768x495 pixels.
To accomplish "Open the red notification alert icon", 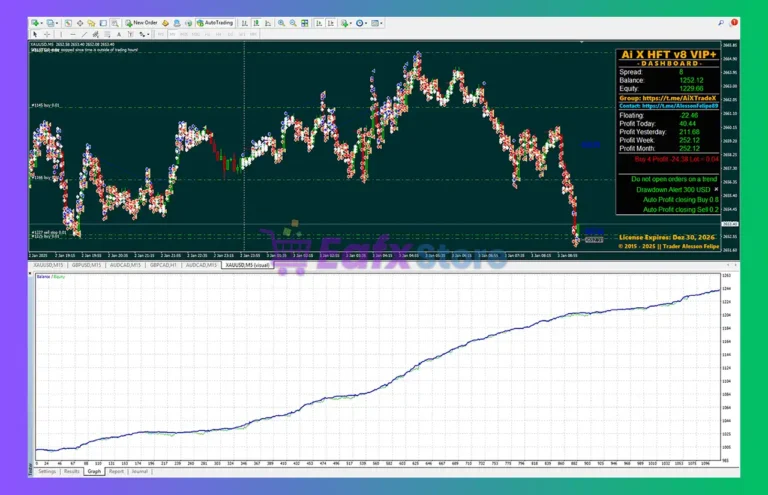I will [x=734, y=22].
